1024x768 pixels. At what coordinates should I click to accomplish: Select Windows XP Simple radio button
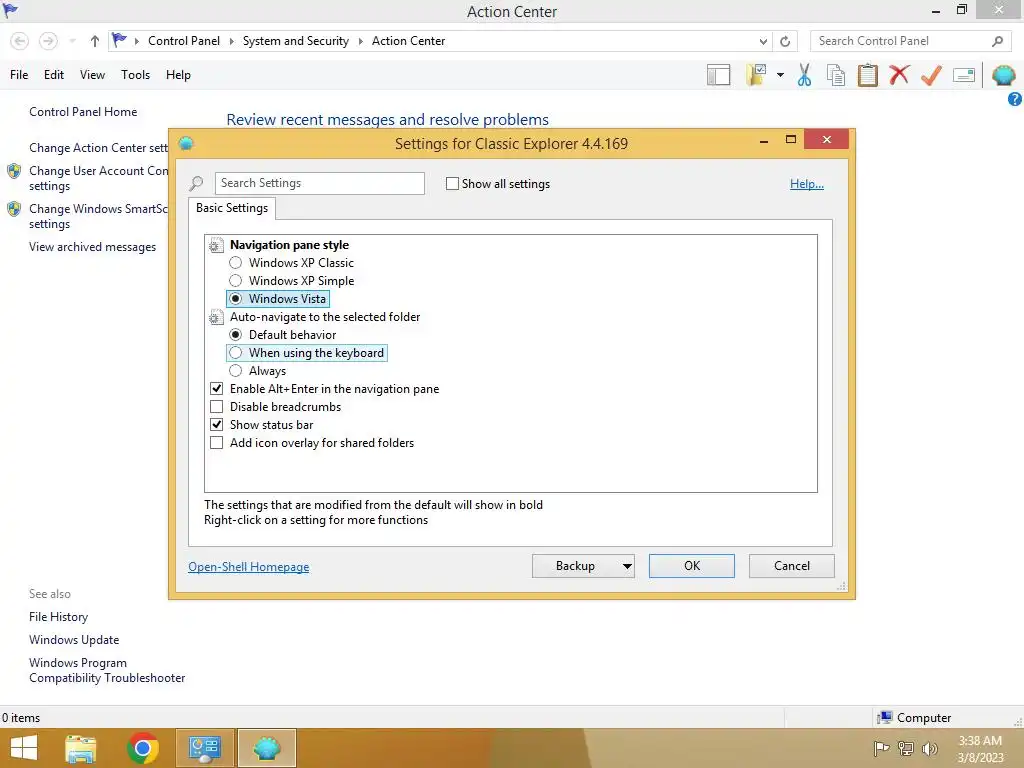236,281
